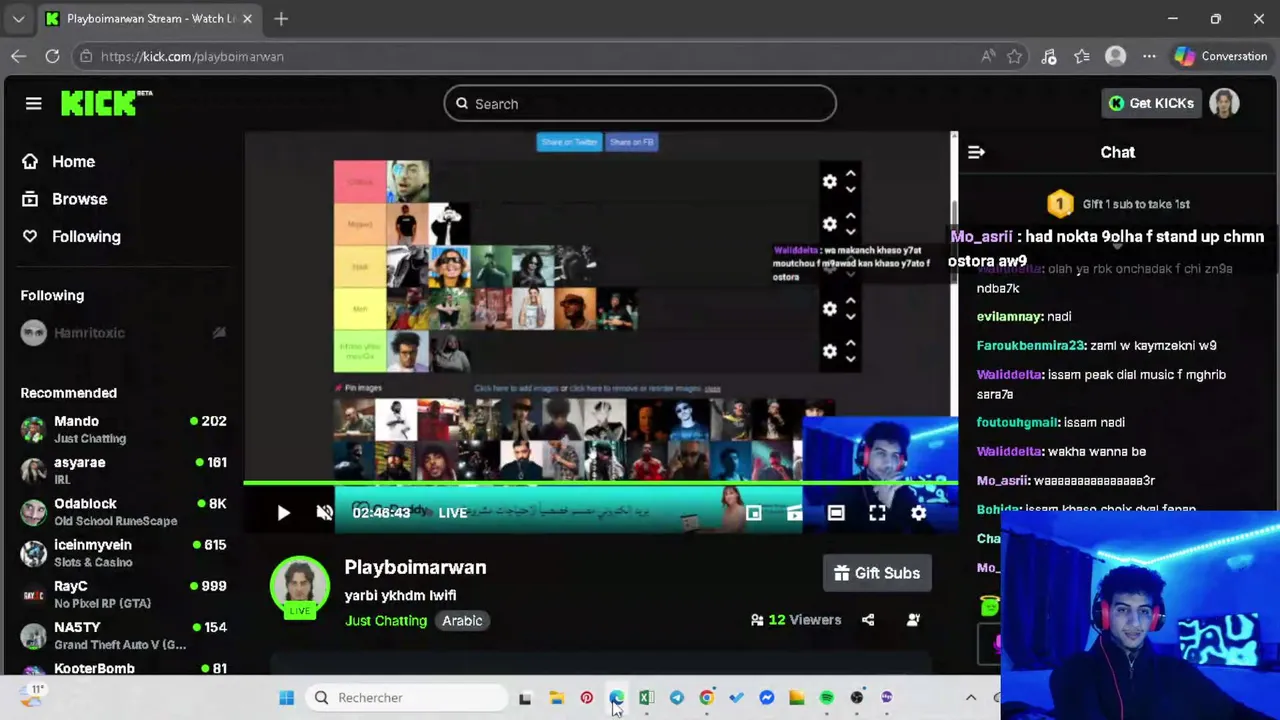Play the stream video

[x=283, y=513]
